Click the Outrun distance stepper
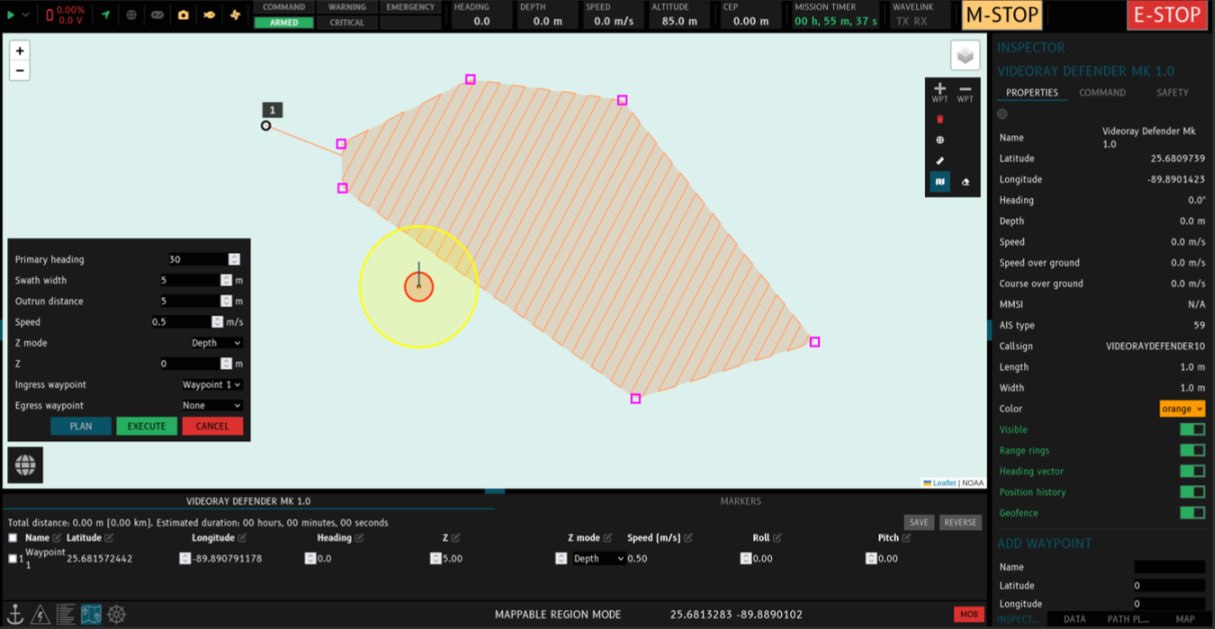This screenshot has height=629, width=1215. [x=226, y=301]
